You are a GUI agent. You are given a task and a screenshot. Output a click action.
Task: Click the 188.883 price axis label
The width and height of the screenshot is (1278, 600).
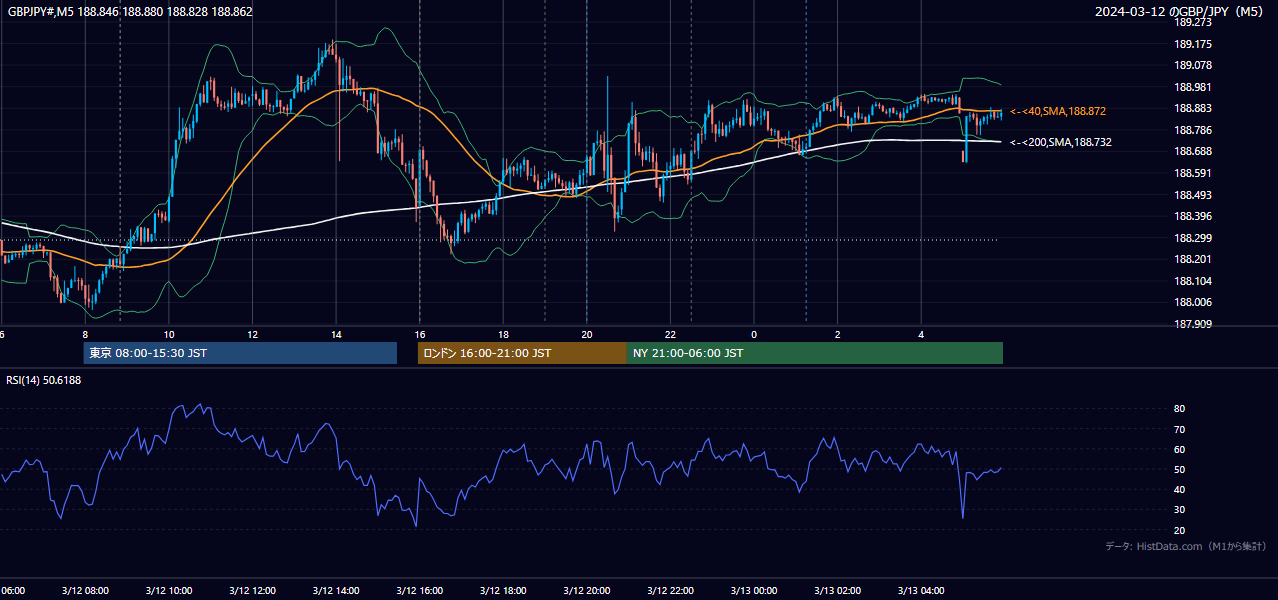point(1192,109)
